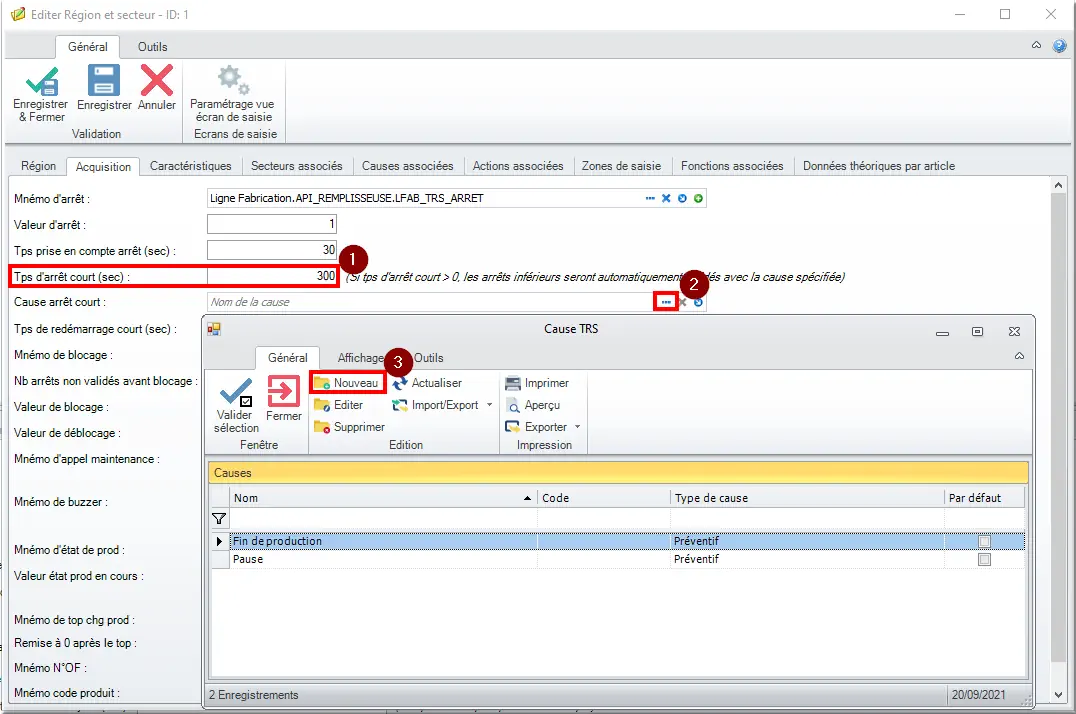Viewport: 1076px width, 714px height.
Task: Click the Enregistrer & Fermer icon
Action: [x=41, y=81]
